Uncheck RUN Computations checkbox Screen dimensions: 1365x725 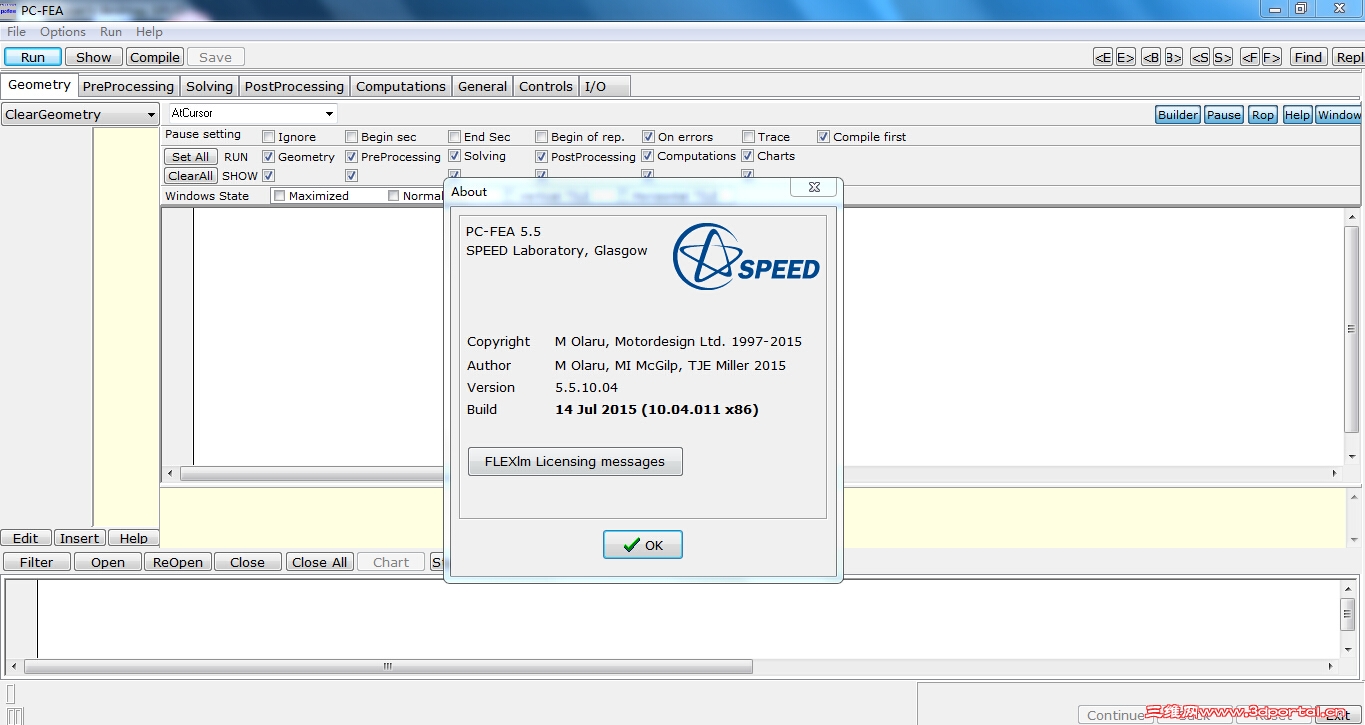pyautogui.click(x=647, y=156)
